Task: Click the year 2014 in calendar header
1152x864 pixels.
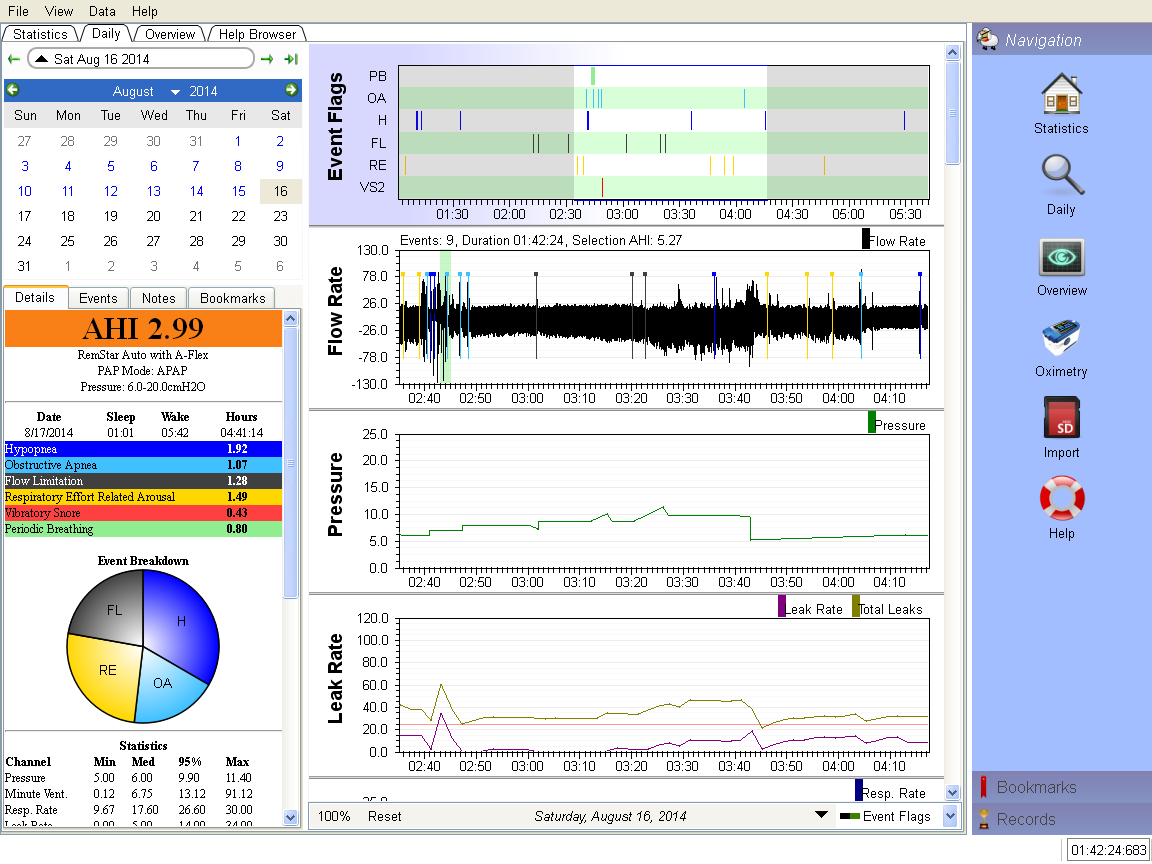Action: tap(203, 91)
